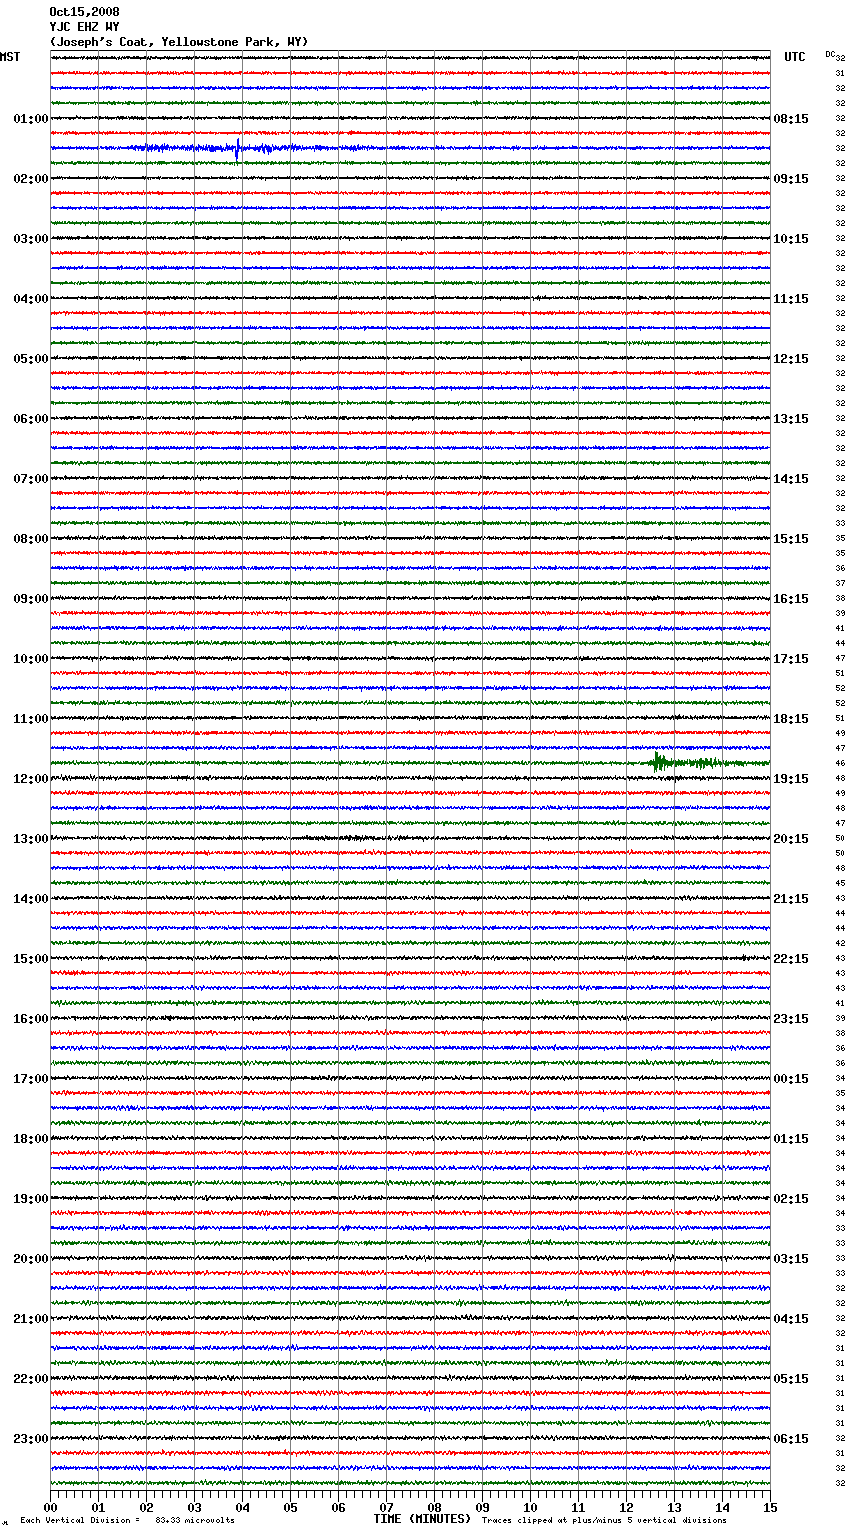Viewport: 850px width, 1534px height.
Task: Click the '15' minute tick label on bottom axis
Action: (x=770, y=1507)
